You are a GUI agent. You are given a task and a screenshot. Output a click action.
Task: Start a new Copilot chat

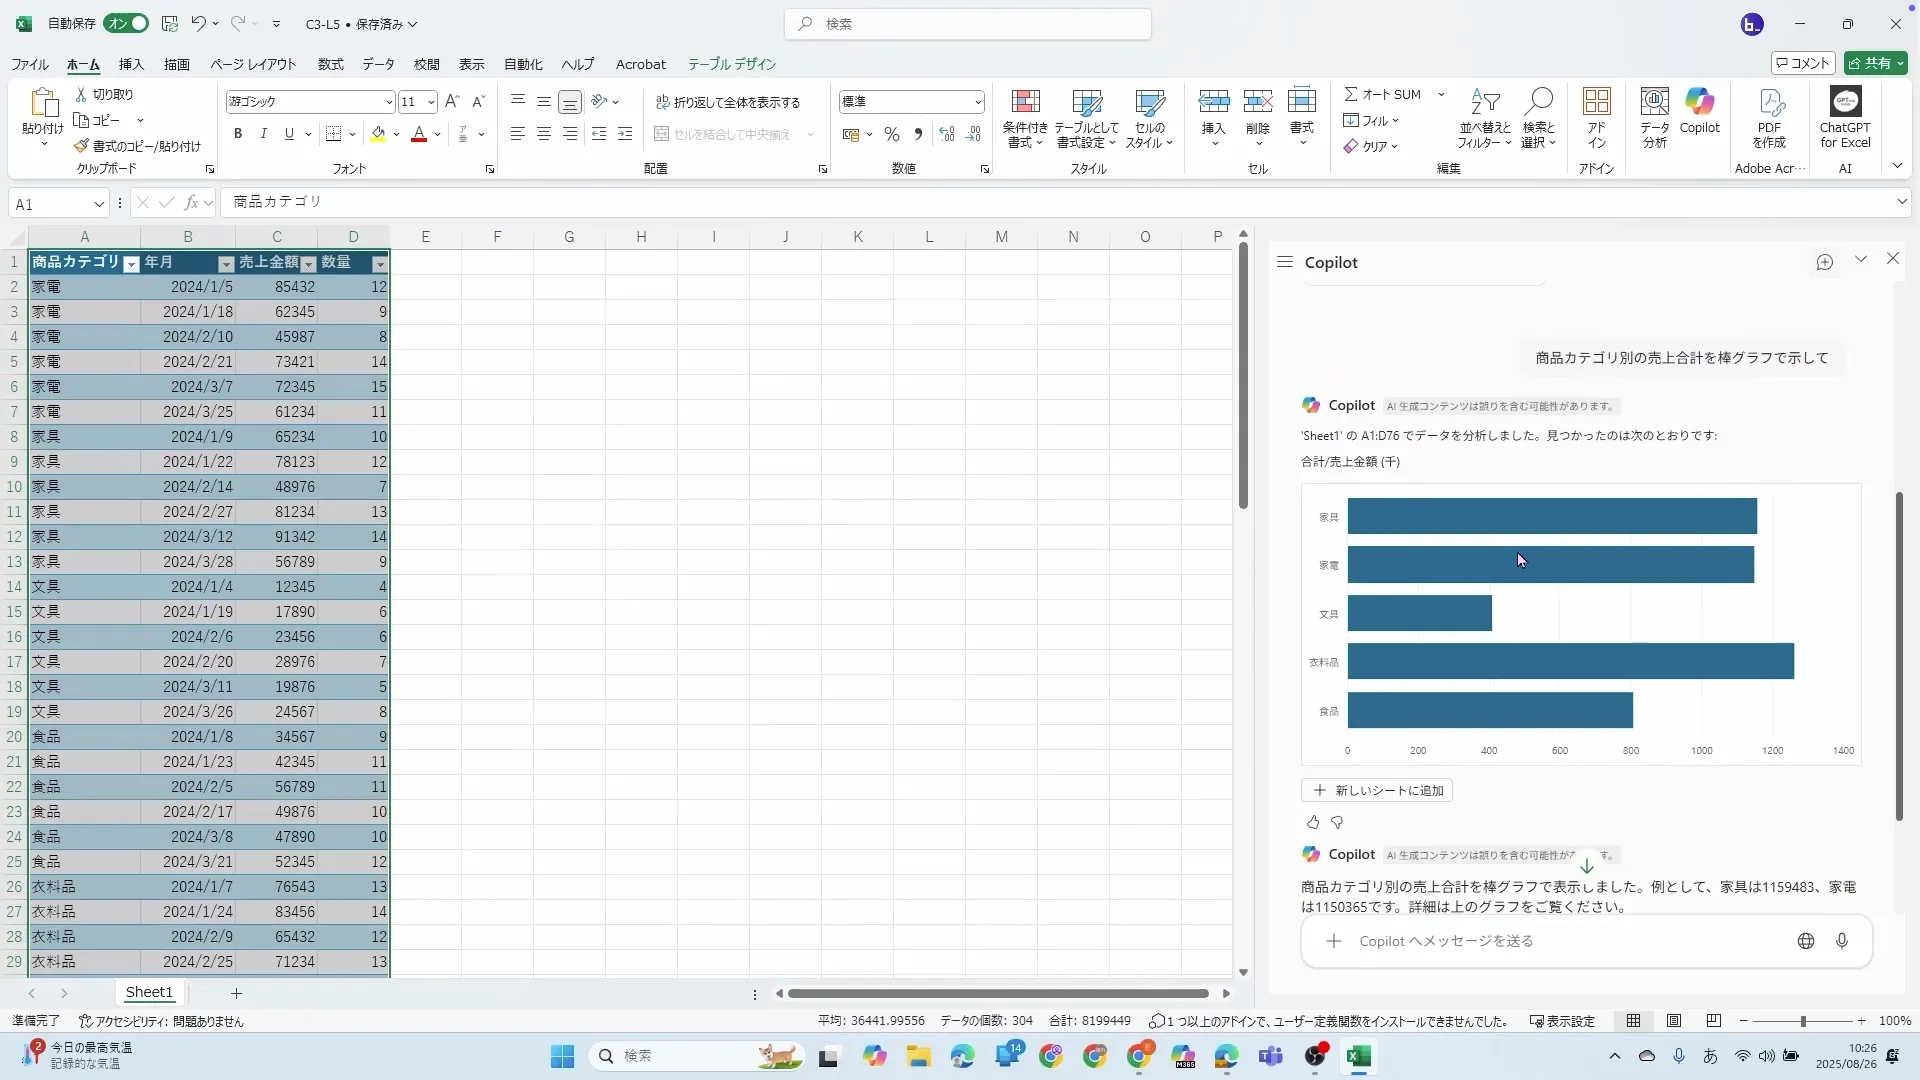coord(1824,262)
